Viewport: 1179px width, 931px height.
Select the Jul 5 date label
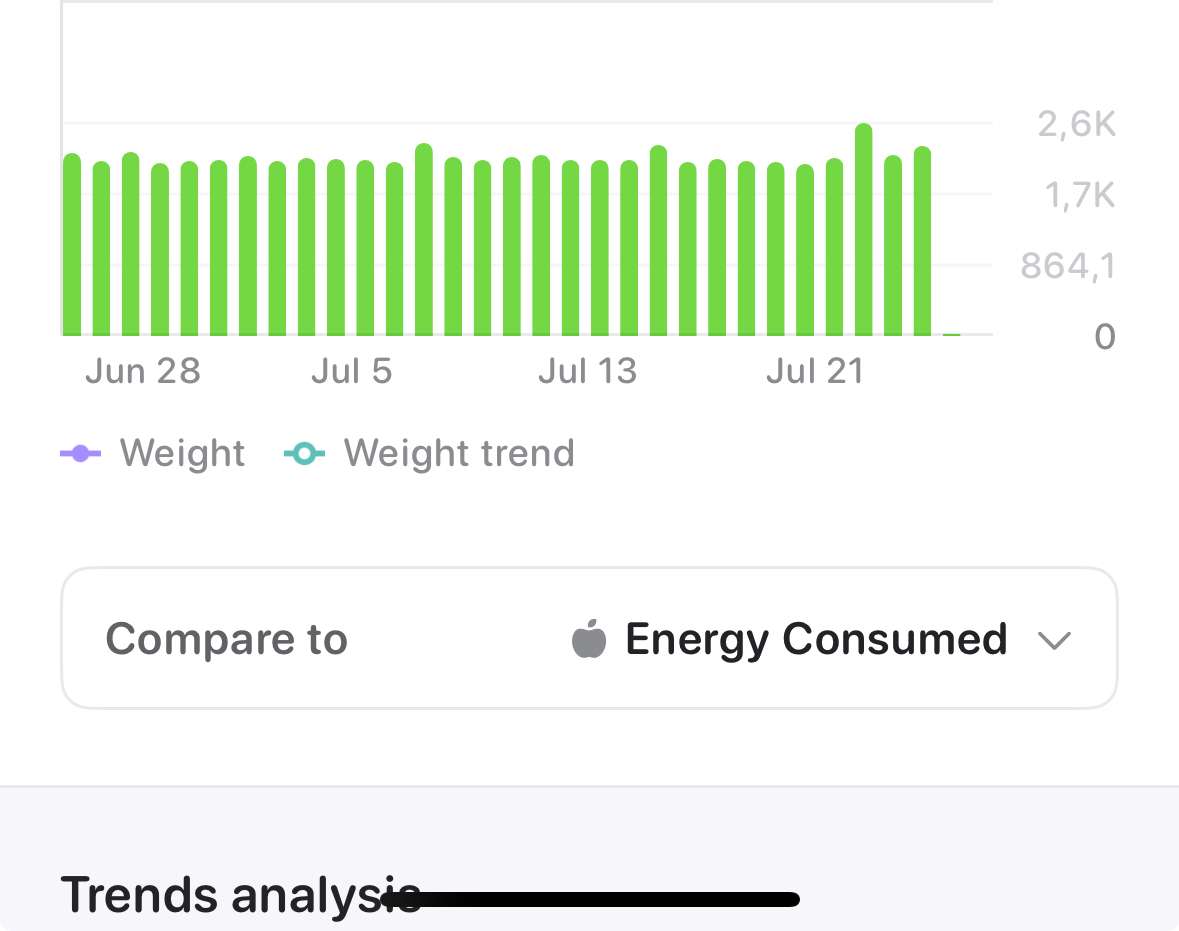(352, 371)
